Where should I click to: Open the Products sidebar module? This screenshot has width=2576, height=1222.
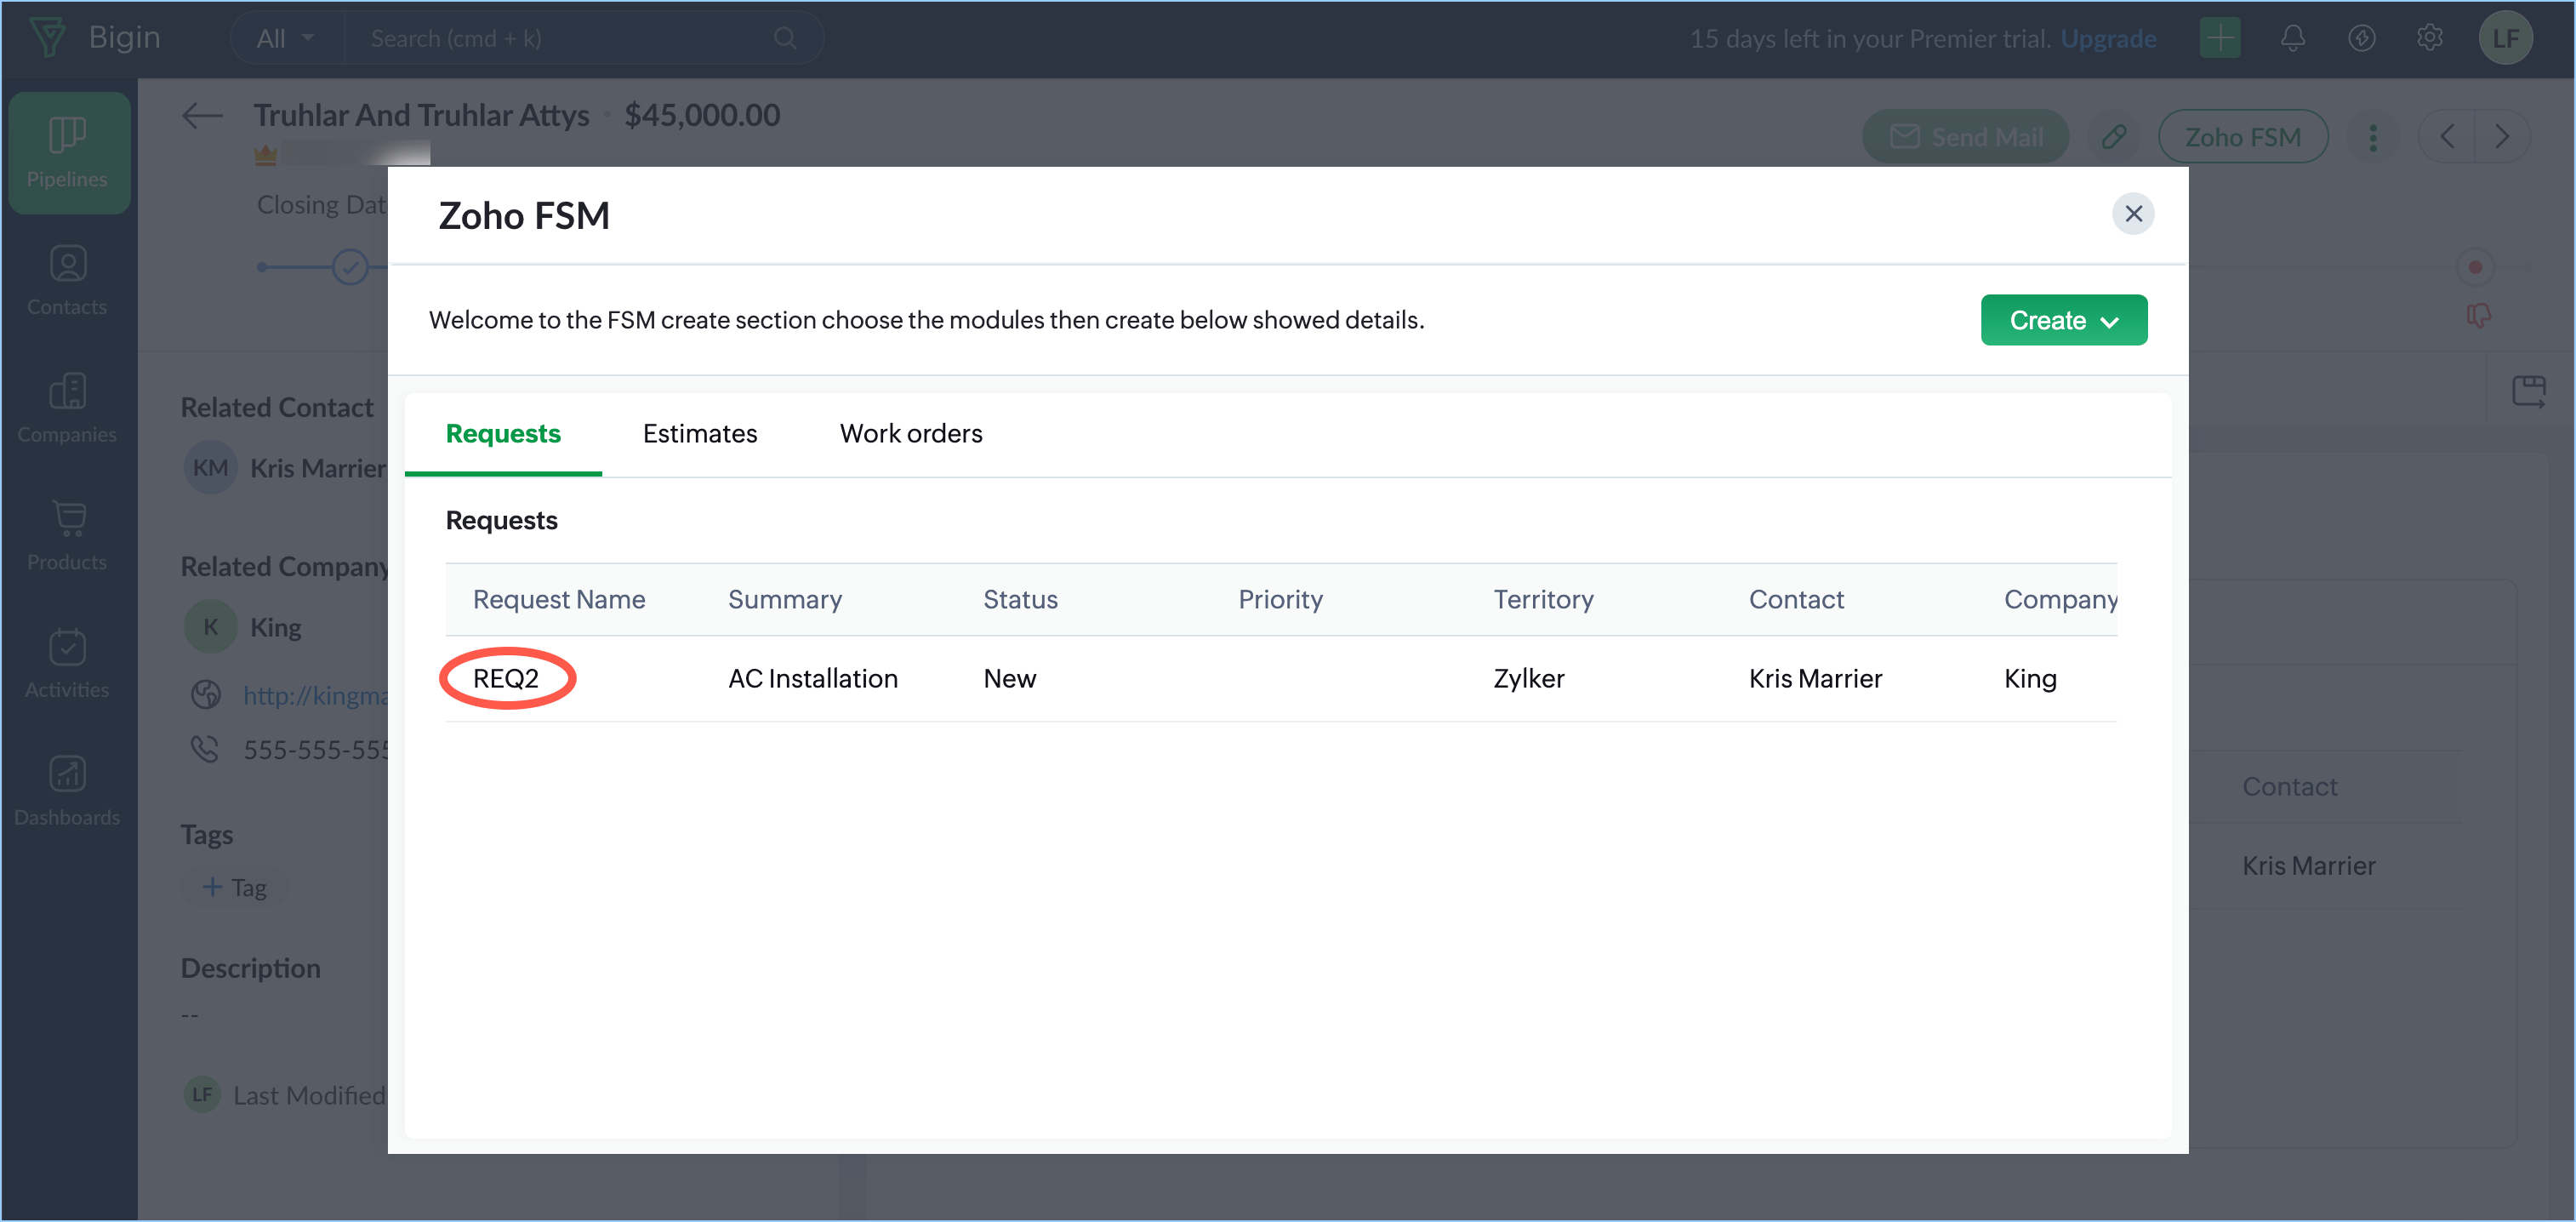tap(67, 537)
